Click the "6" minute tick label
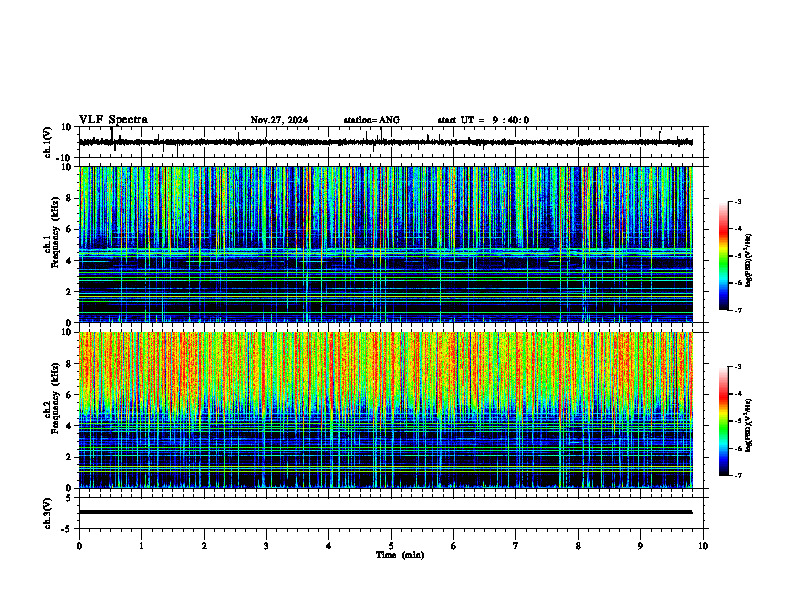This screenshot has height=612, width=792. coord(454,546)
